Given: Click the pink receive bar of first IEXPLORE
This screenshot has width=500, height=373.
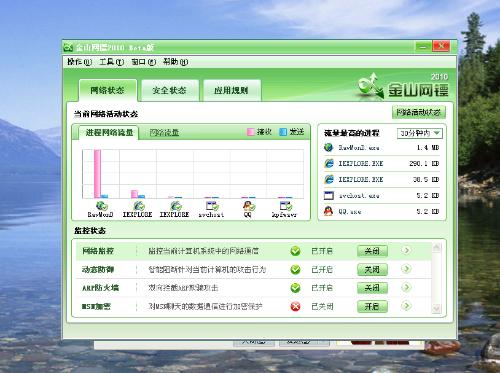Looking at the screenshot, I should 134,194.
